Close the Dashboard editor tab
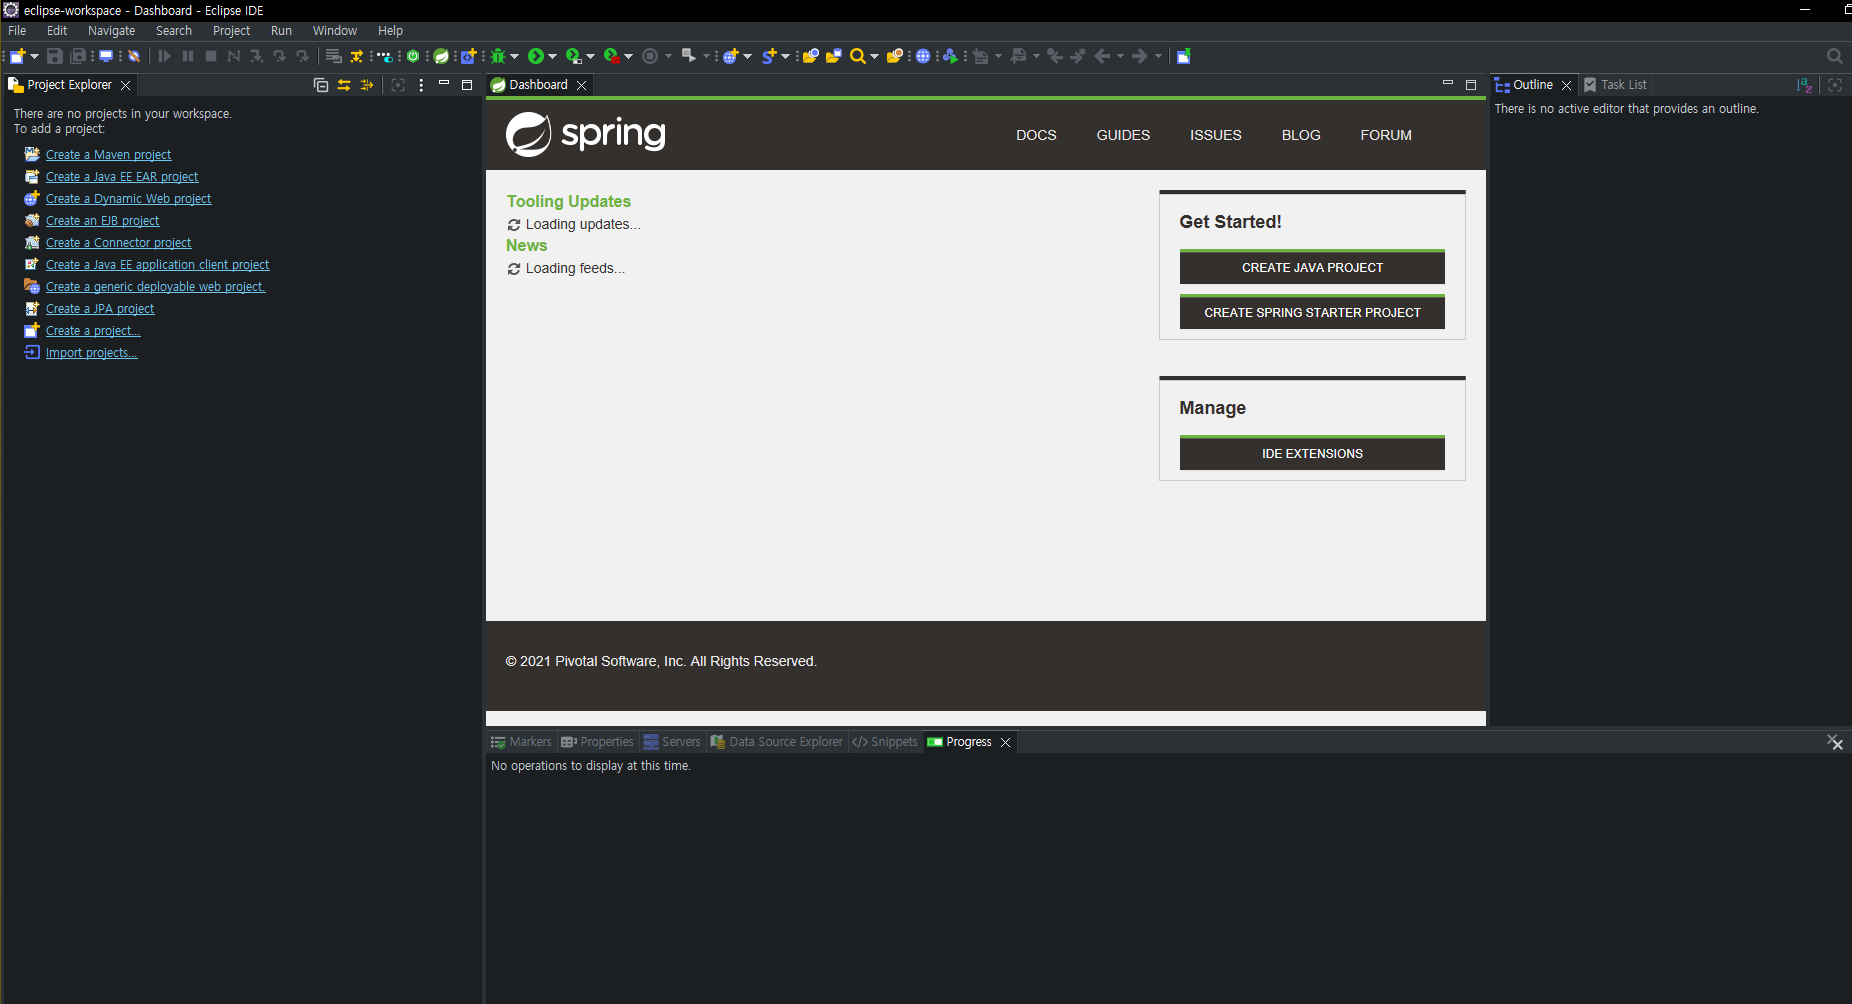The width and height of the screenshot is (1852, 1004). [x=581, y=85]
